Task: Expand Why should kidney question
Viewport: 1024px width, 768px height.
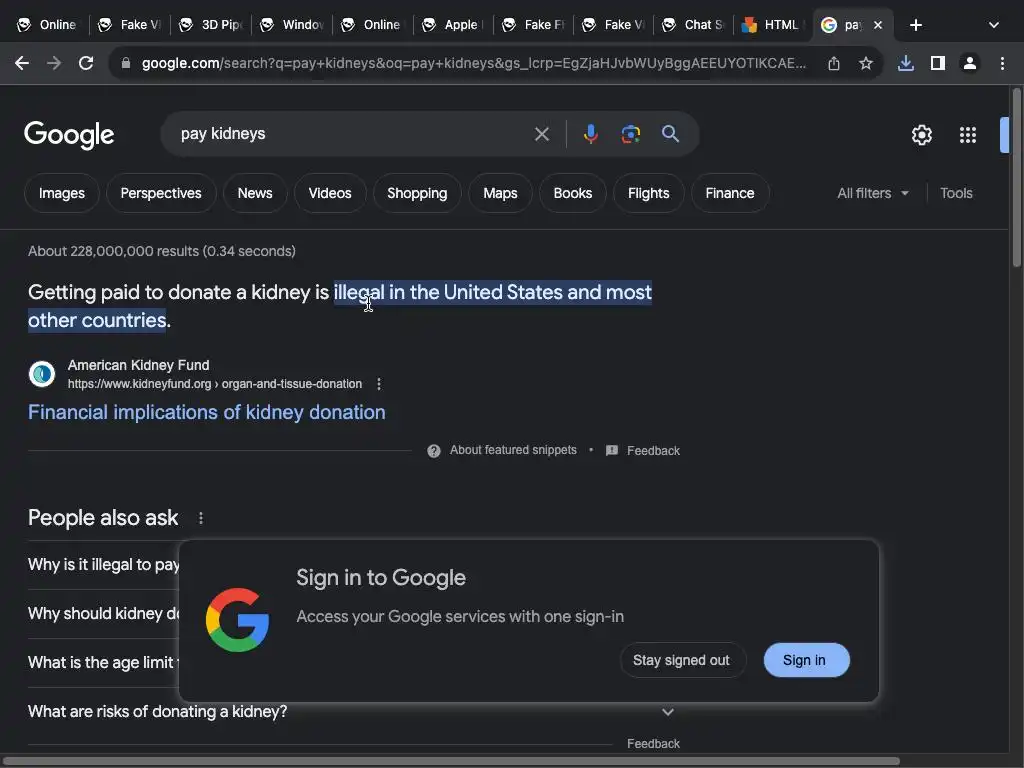Action: point(103,614)
